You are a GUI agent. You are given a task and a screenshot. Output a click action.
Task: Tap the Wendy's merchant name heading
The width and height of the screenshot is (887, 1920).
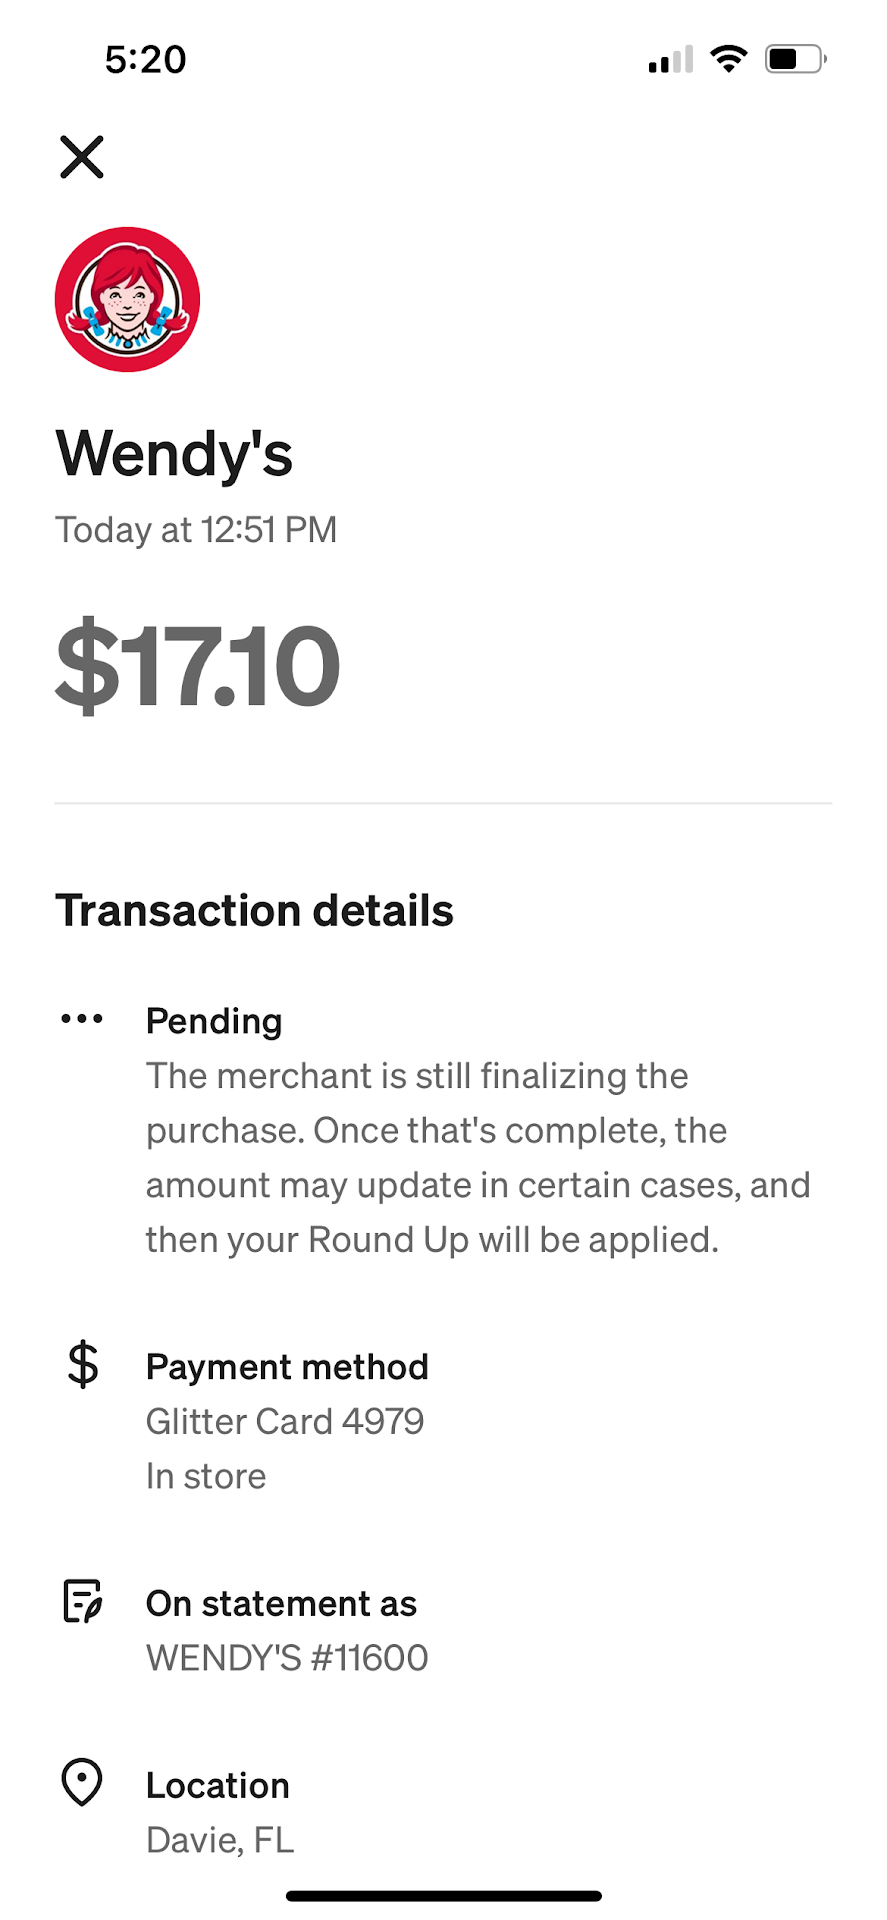[174, 454]
